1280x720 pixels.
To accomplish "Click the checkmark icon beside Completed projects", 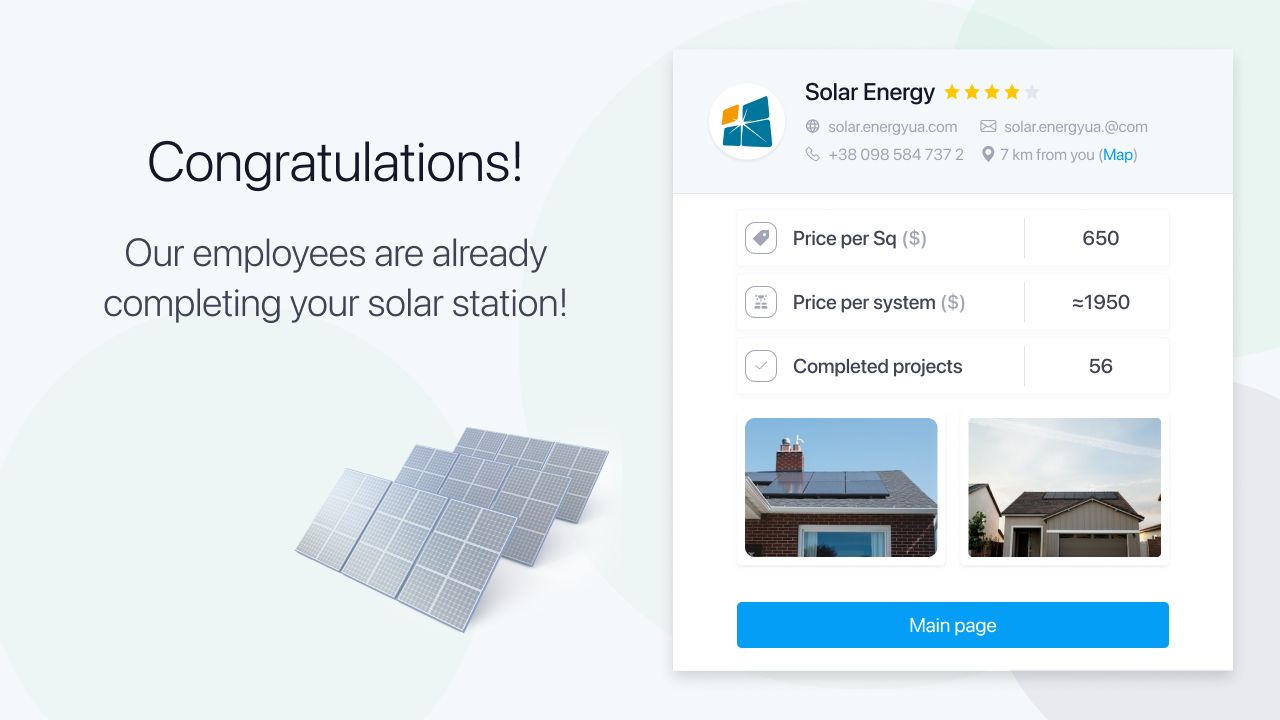I will (x=761, y=365).
